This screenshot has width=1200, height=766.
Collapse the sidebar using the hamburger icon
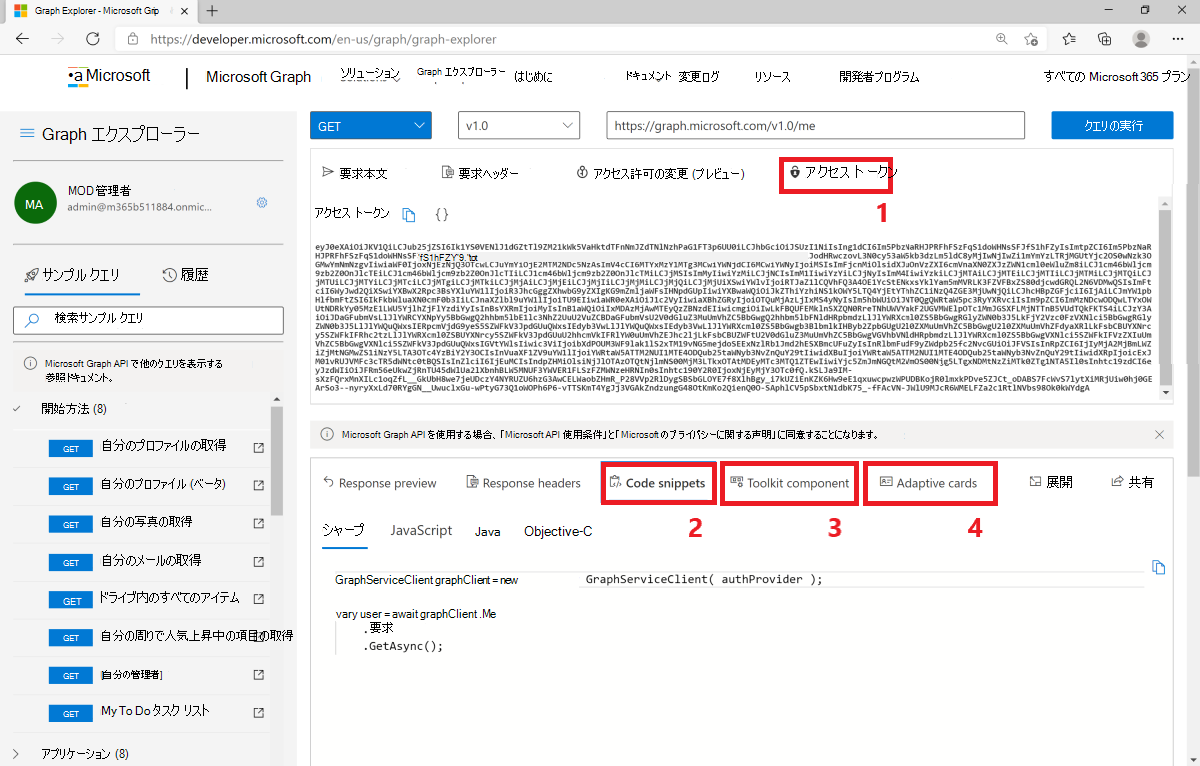[28, 133]
